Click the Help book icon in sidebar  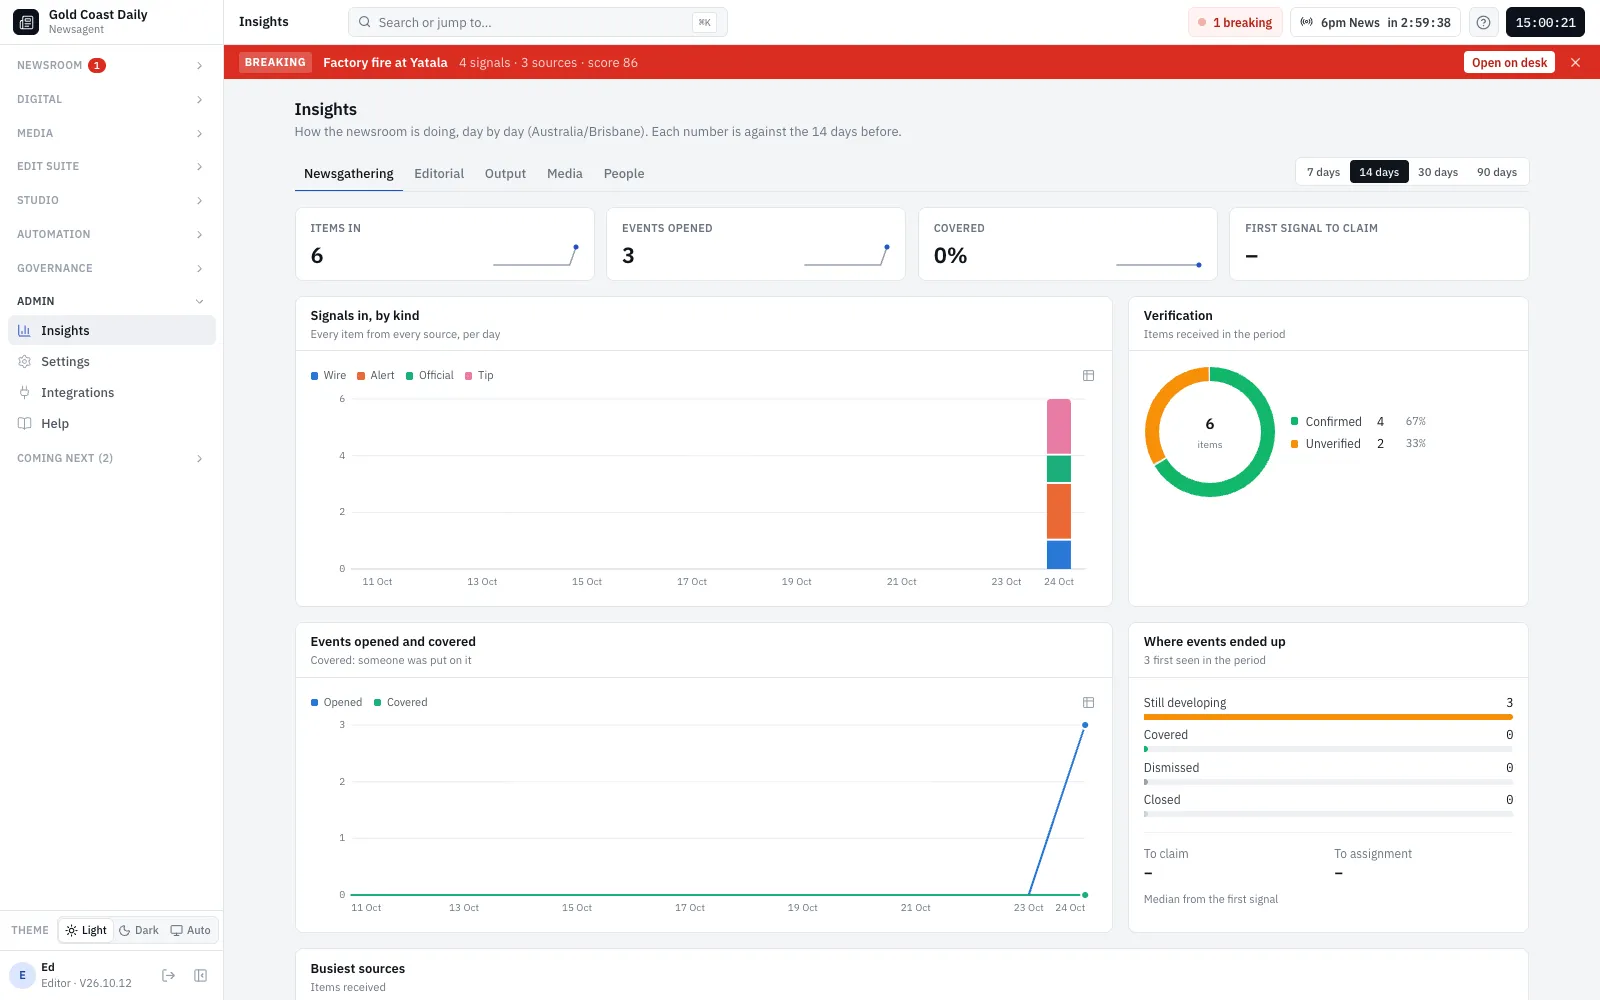pyautogui.click(x=25, y=424)
